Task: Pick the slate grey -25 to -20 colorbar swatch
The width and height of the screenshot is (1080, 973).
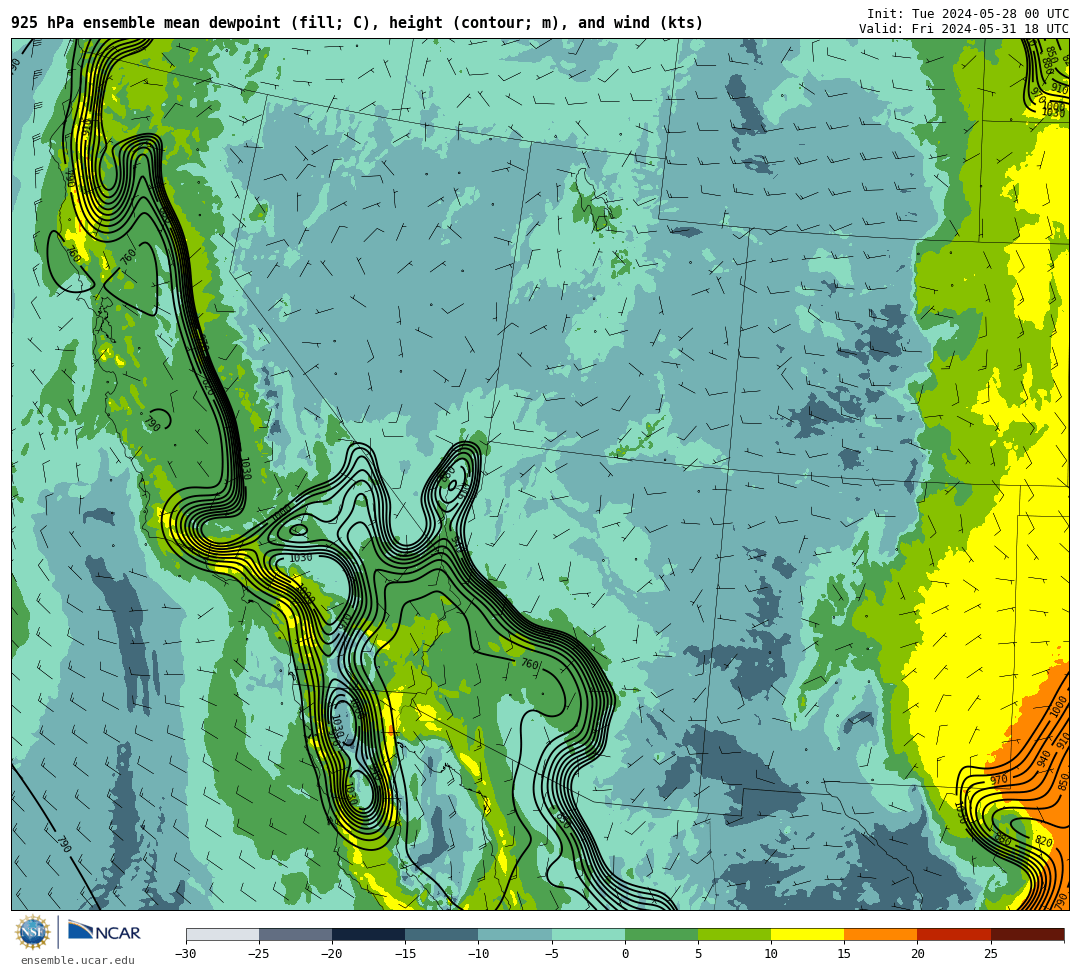Action: click(295, 934)
